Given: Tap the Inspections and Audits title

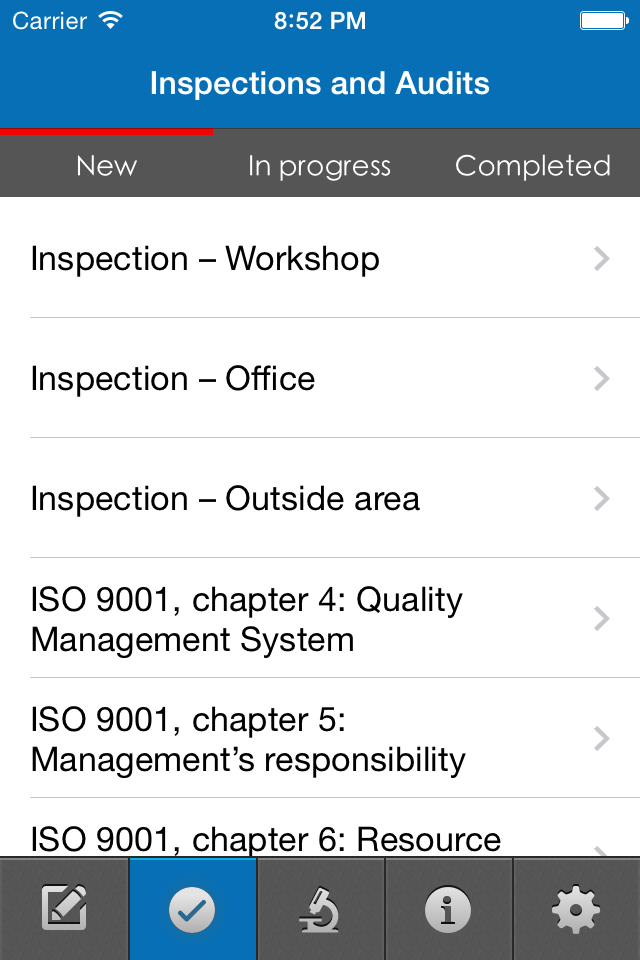Looking at the screenshot, I should click(x=320, y=83).
